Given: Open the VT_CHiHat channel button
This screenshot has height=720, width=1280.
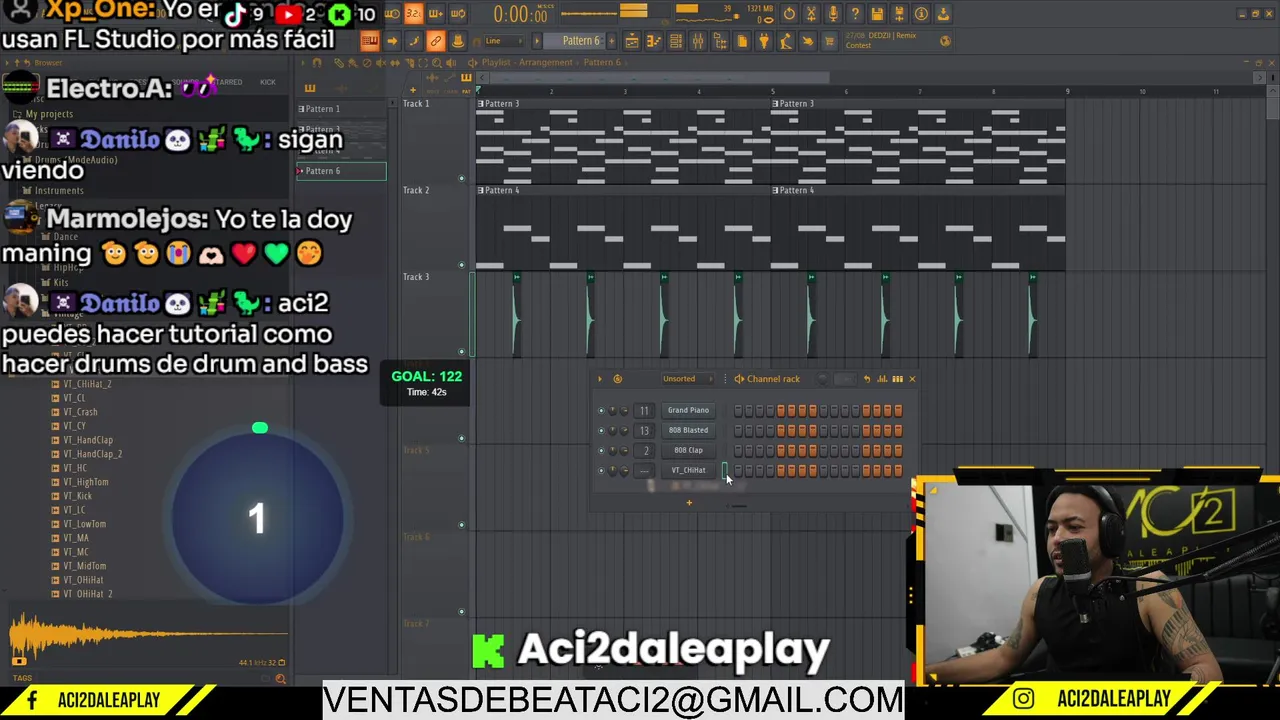Looking at the screenshot, I should pos(688,470).
